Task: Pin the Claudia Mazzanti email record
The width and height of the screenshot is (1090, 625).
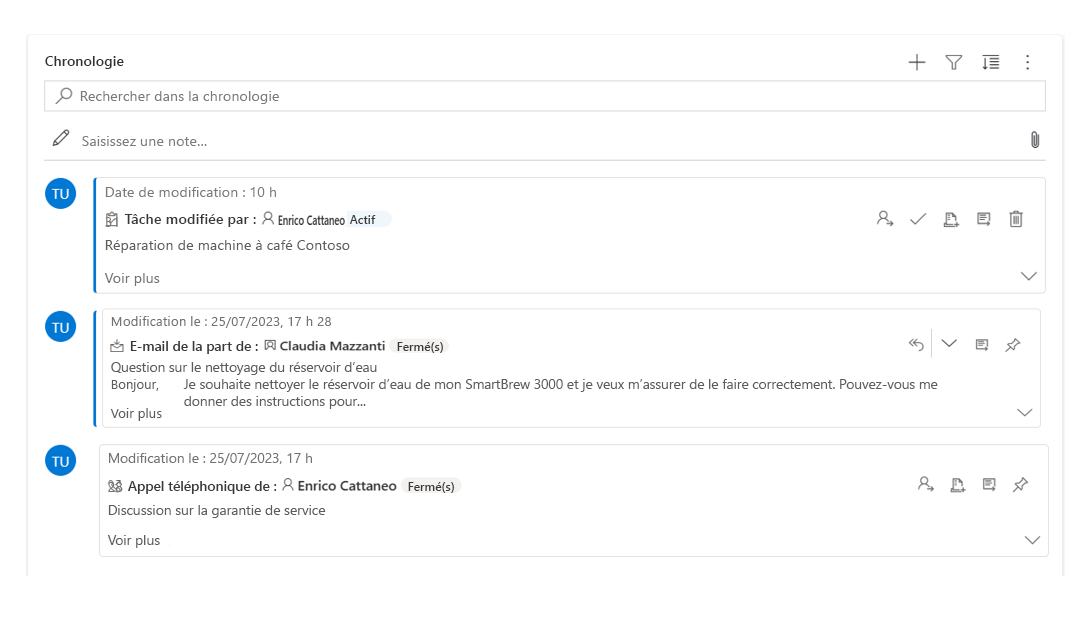Action: (x=1013, y=344)
